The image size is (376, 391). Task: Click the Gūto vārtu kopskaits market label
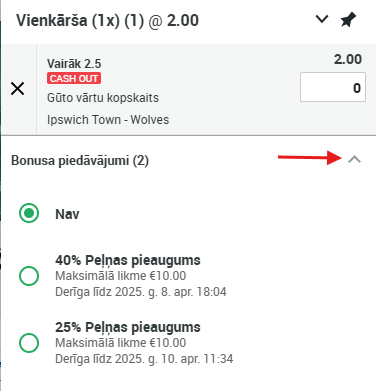103,98
